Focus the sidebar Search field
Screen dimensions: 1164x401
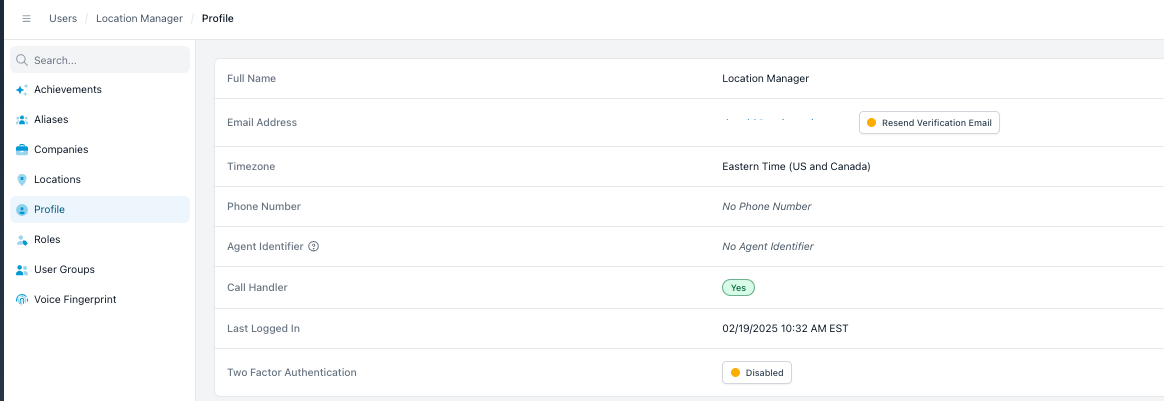pyautogui.click(x=99, y=60)
